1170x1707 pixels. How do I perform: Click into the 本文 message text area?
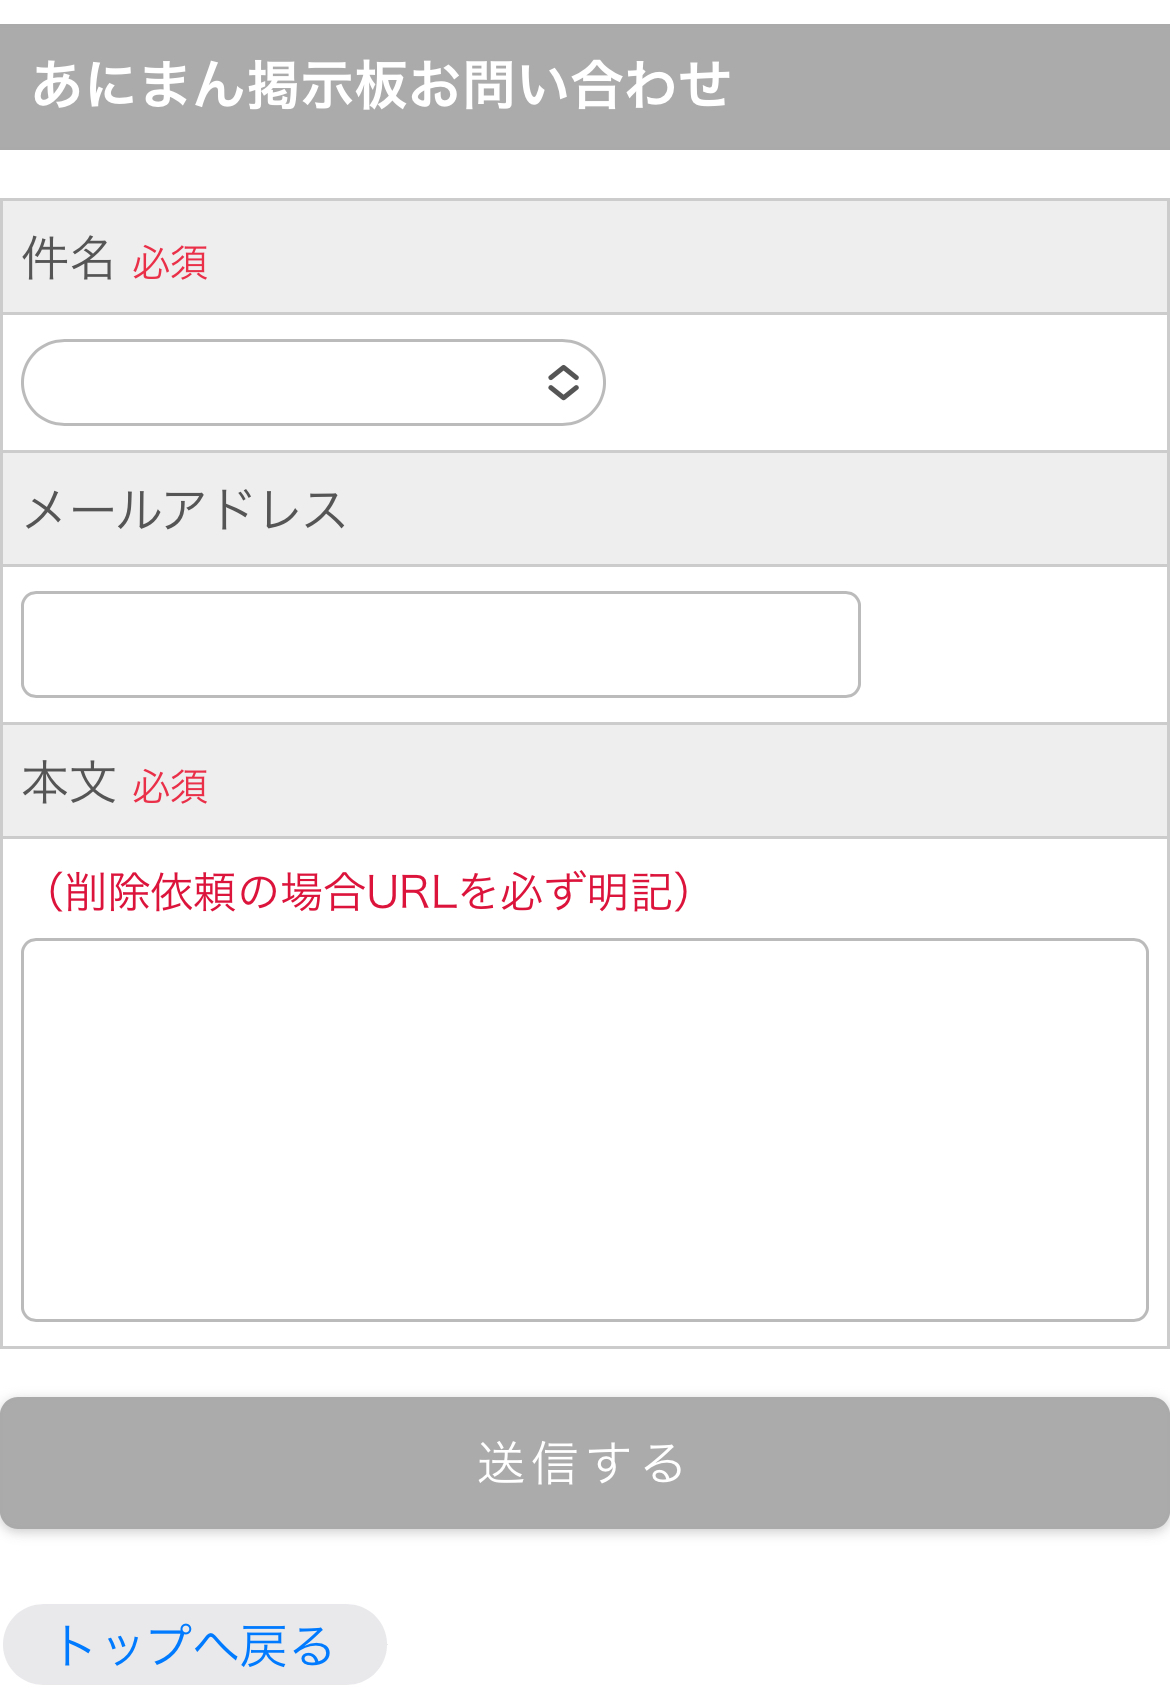[x=584, y=1129]
